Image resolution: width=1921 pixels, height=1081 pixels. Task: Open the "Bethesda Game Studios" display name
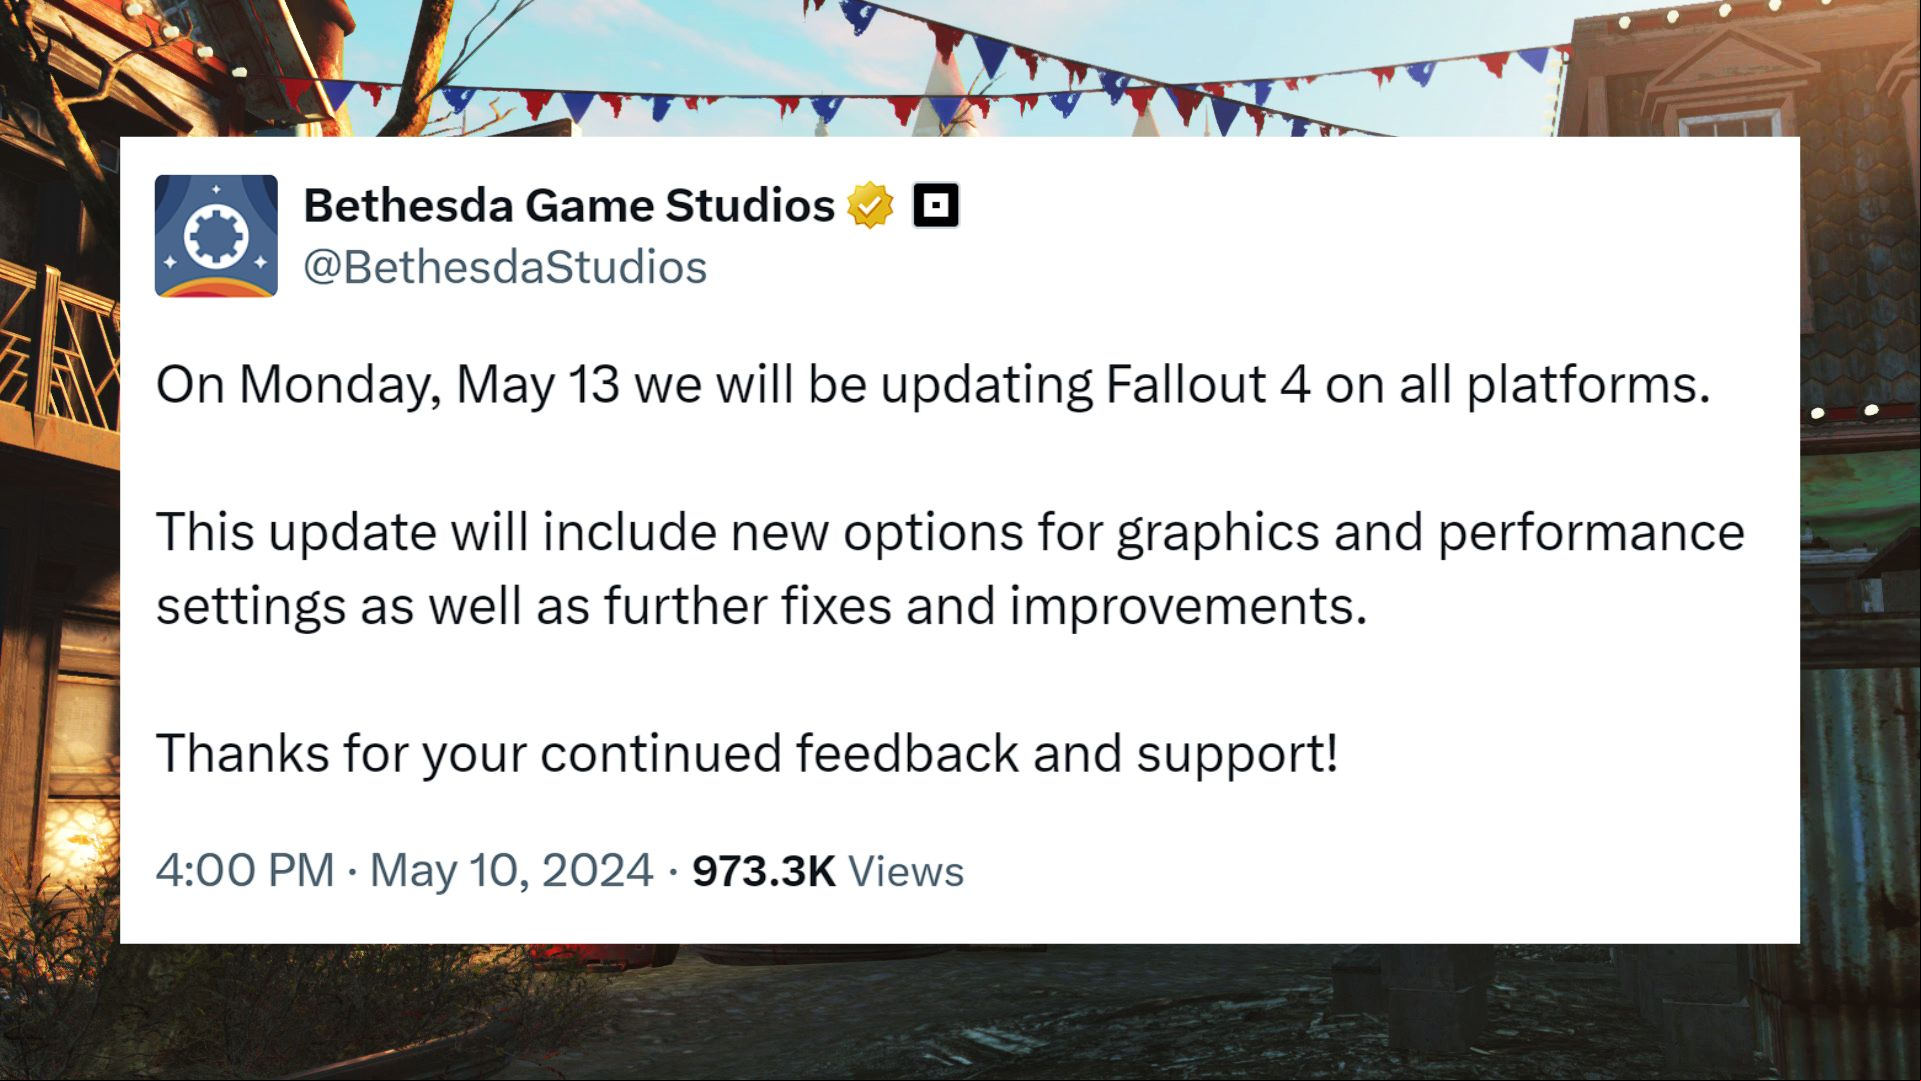pyautogui.click(x=569, y=205)
